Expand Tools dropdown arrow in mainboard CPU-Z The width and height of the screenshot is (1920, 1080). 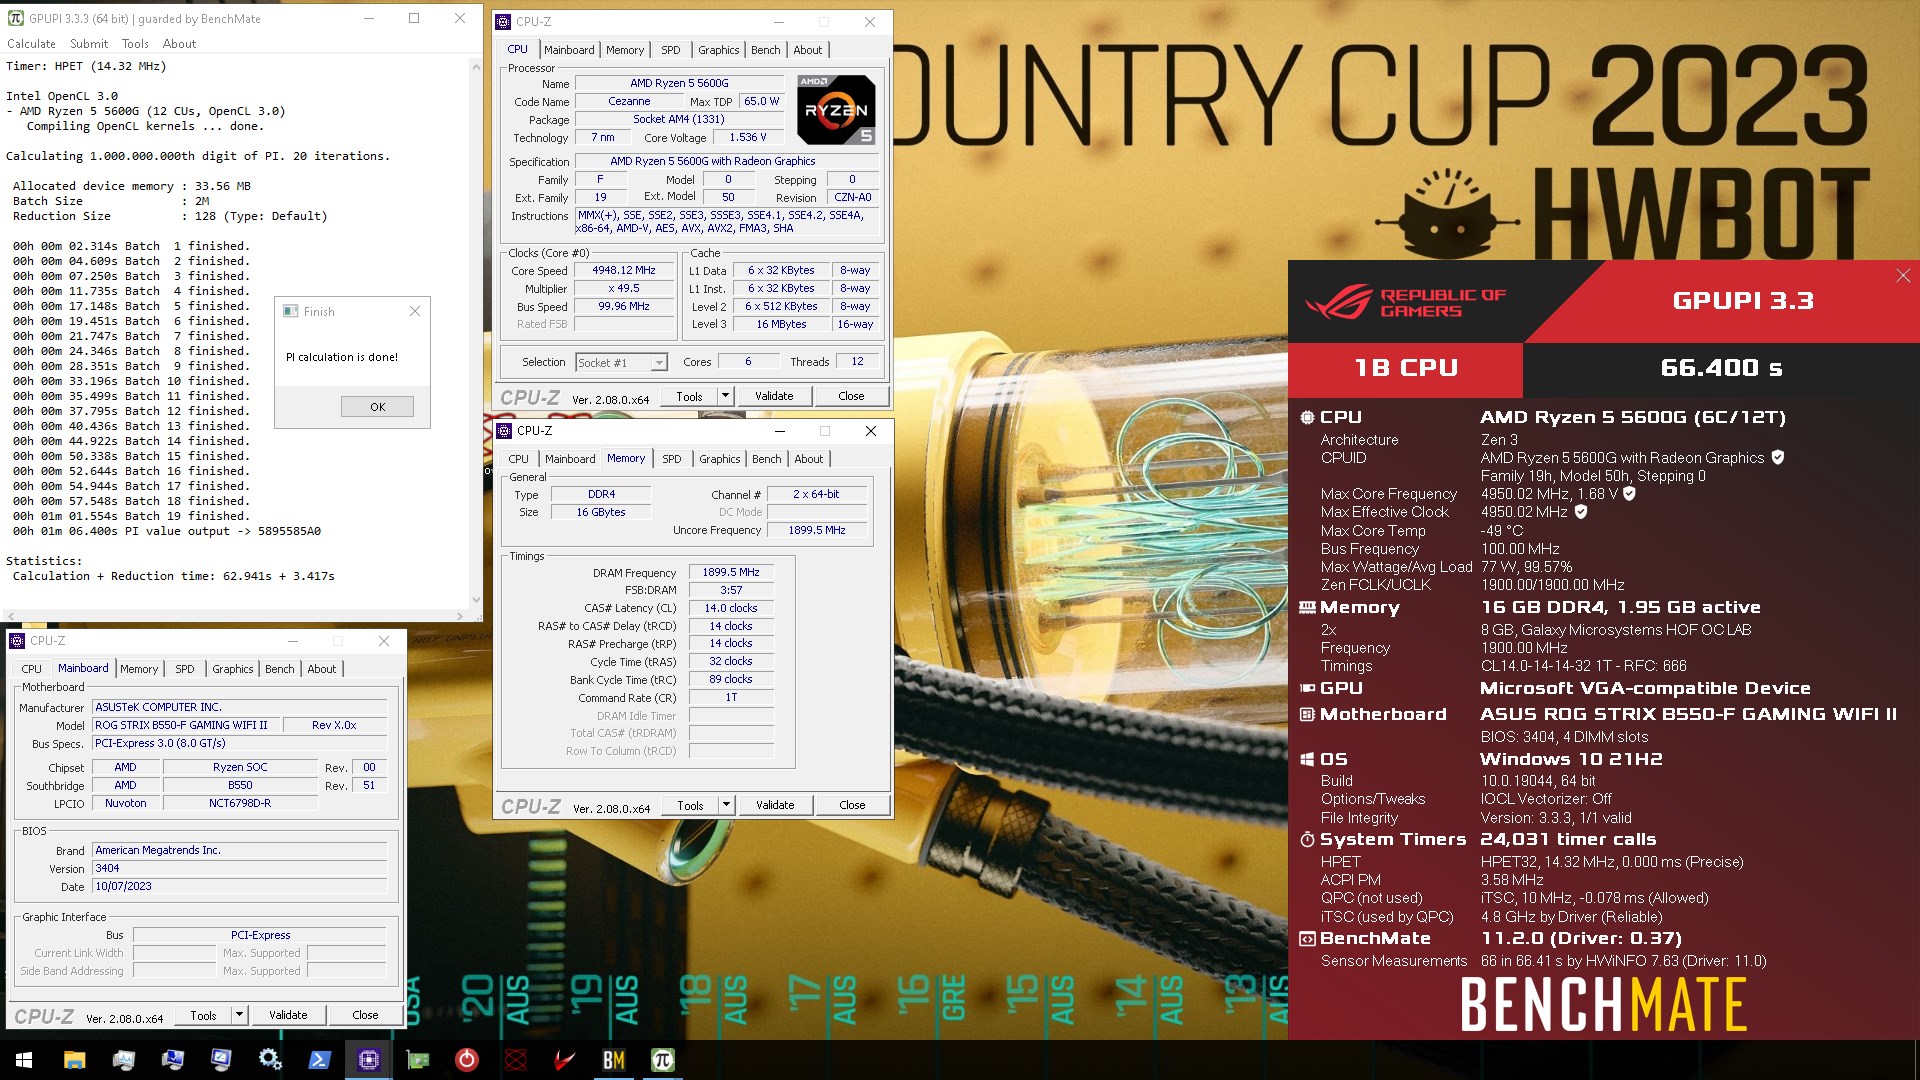point(239,1015)
